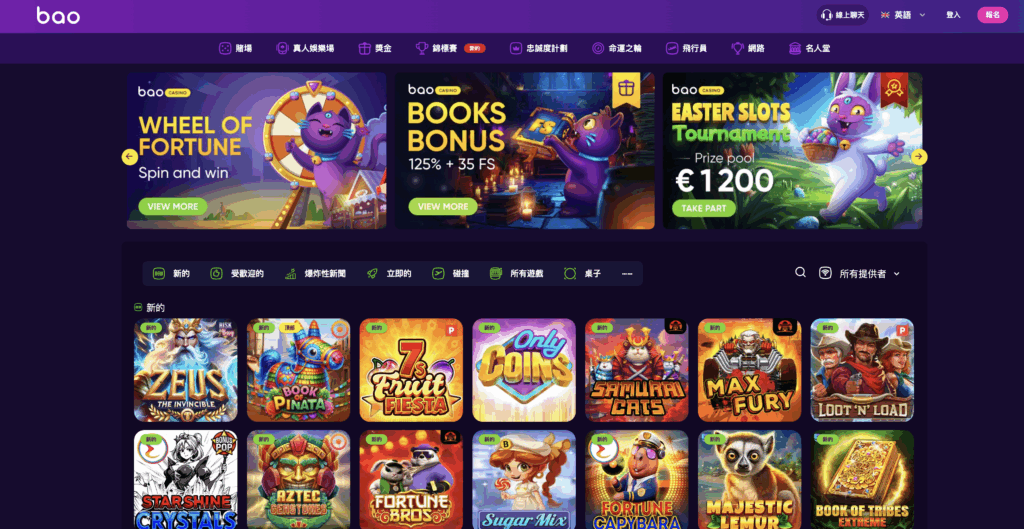
Task: Open live chat headset icon
Action: tap(826, 15)
